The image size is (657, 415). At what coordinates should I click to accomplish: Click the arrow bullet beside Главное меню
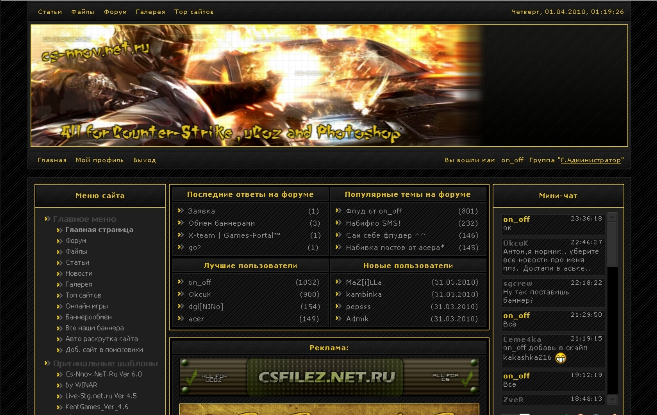[x=47, y=219]
